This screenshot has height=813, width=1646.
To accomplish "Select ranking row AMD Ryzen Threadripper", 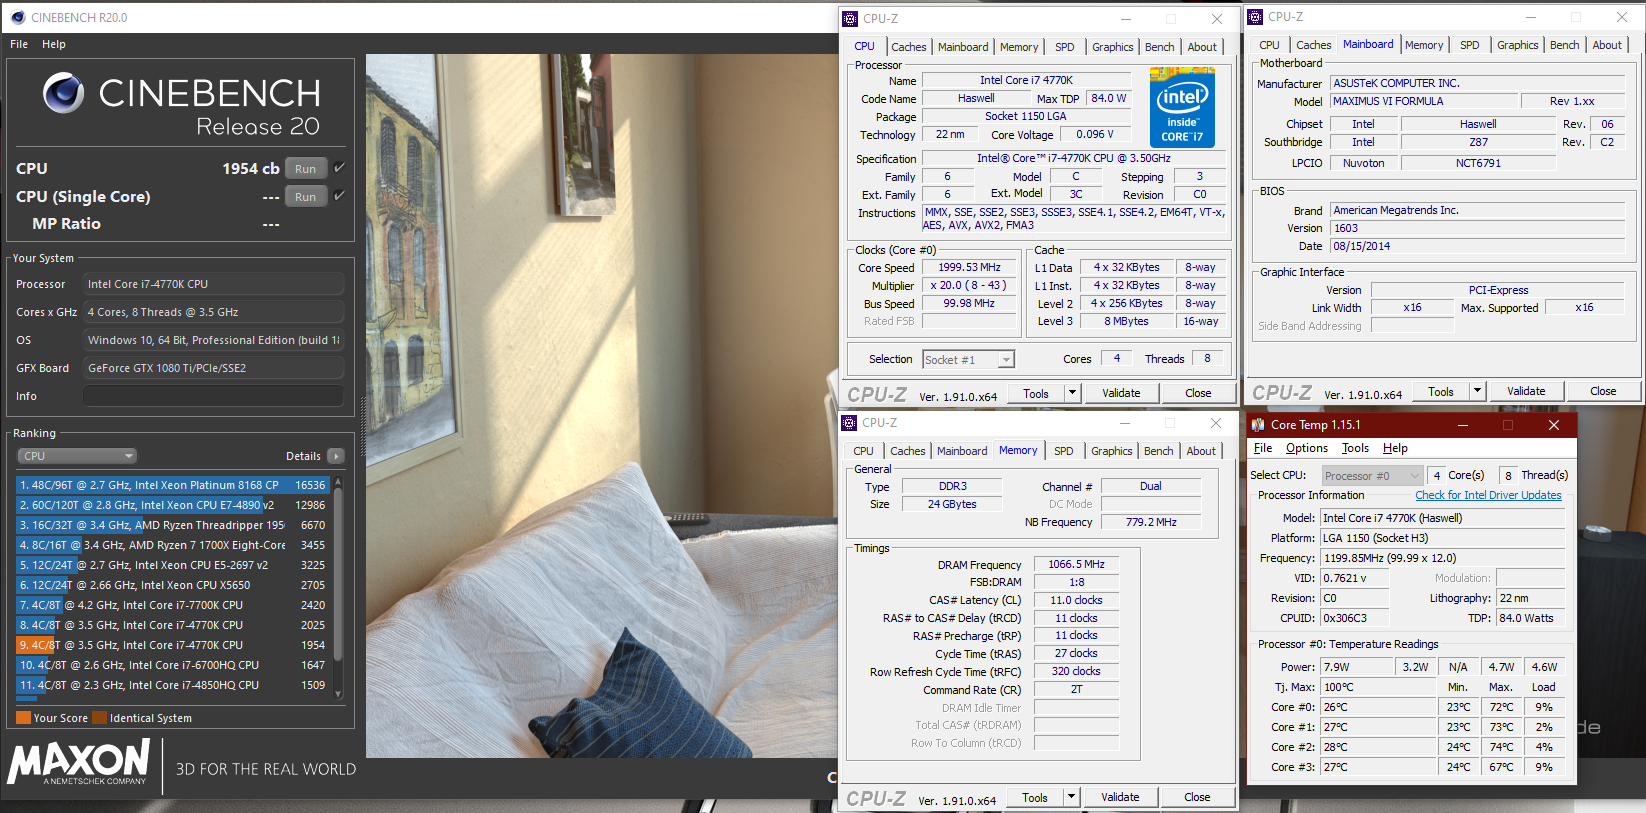I will (x=172, y=525).
